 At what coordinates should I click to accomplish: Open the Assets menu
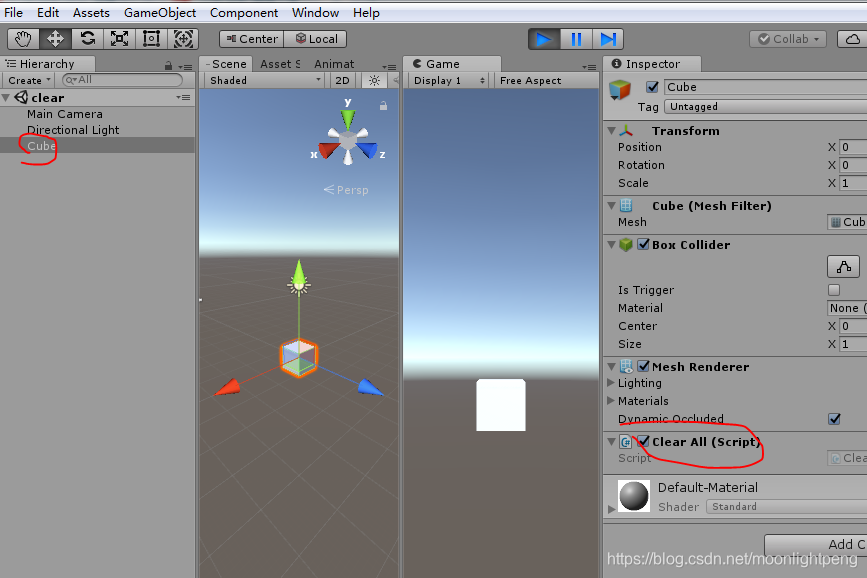tap(91, 13)
